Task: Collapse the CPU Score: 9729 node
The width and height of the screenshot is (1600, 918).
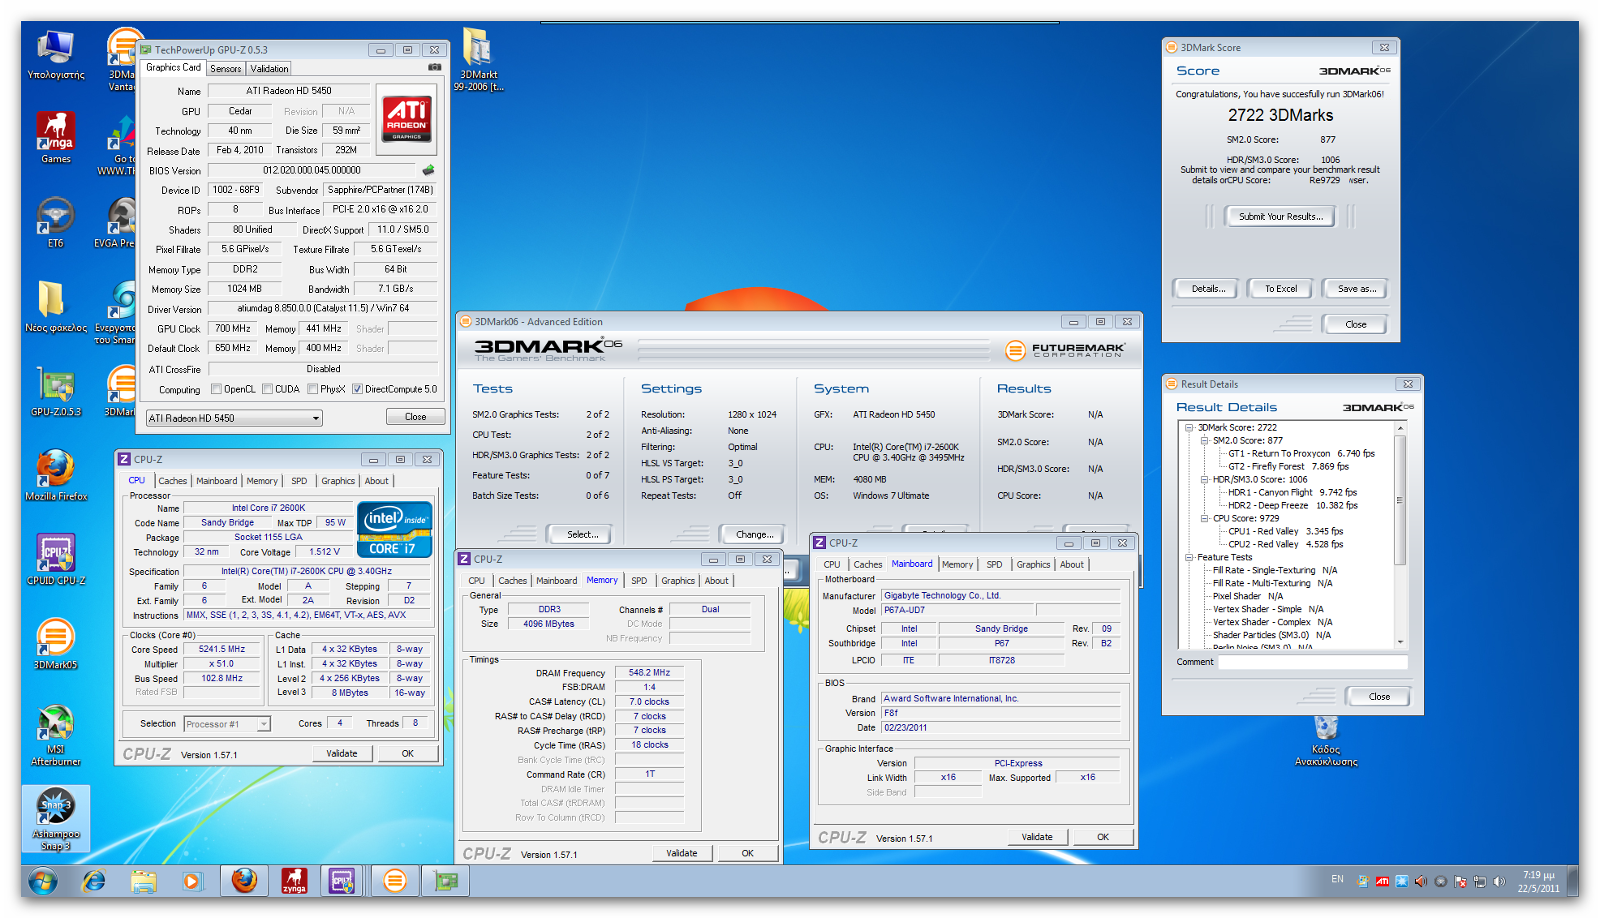Action: click(x=1205, y=518)
